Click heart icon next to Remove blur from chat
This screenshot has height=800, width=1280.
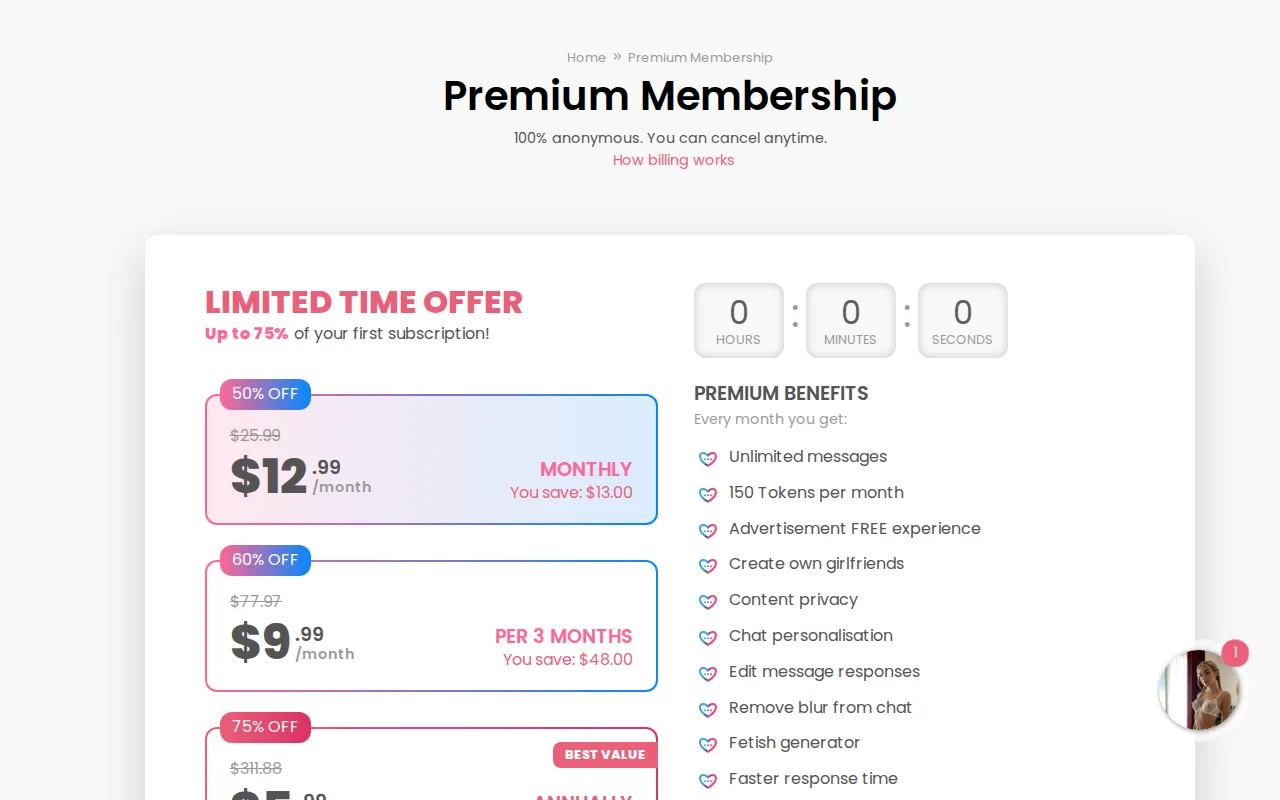tap(708, 710)
